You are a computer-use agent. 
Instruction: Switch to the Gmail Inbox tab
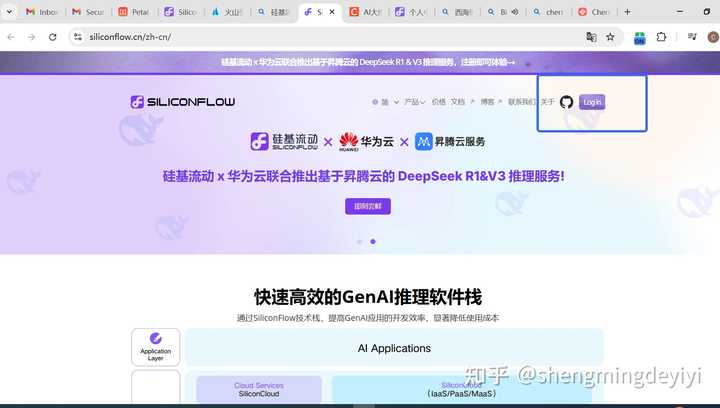pos(42,12)
